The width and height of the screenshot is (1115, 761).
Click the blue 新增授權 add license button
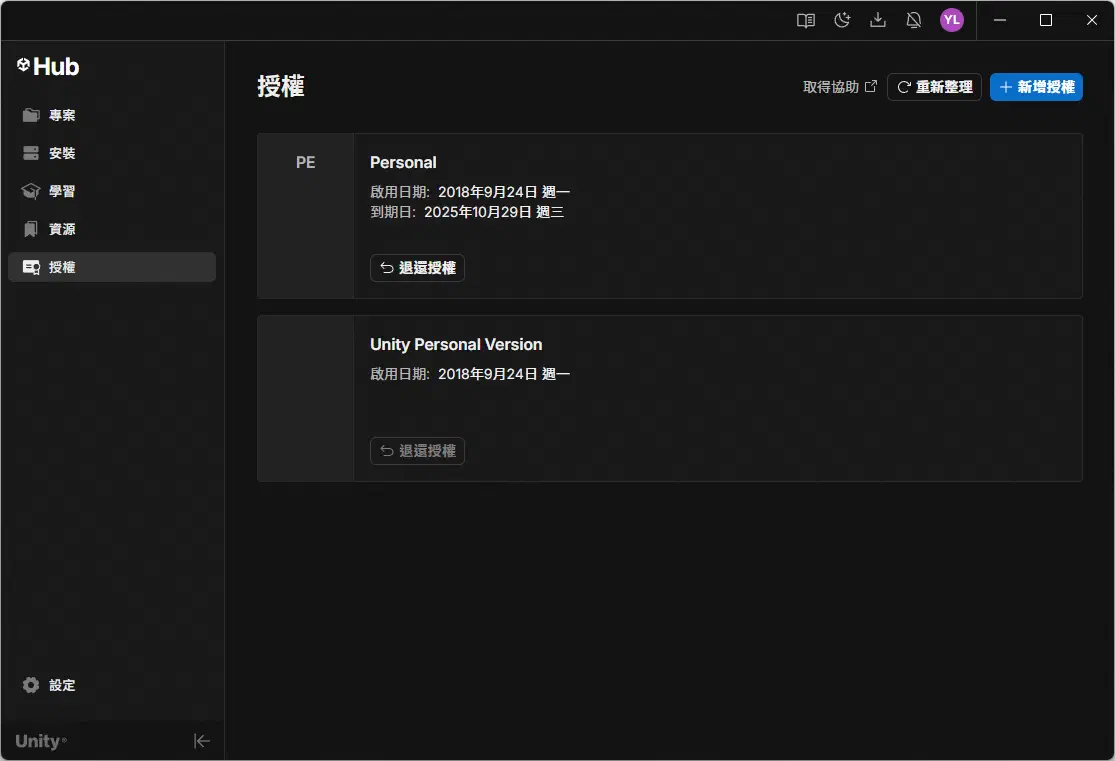[x=1036, y=87]
